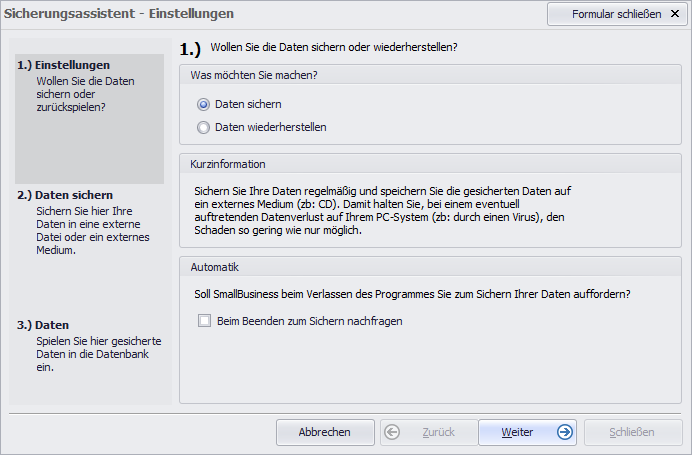Click the Zurück button
This screenshot has width=692, height=455.
tap(429, 432)
